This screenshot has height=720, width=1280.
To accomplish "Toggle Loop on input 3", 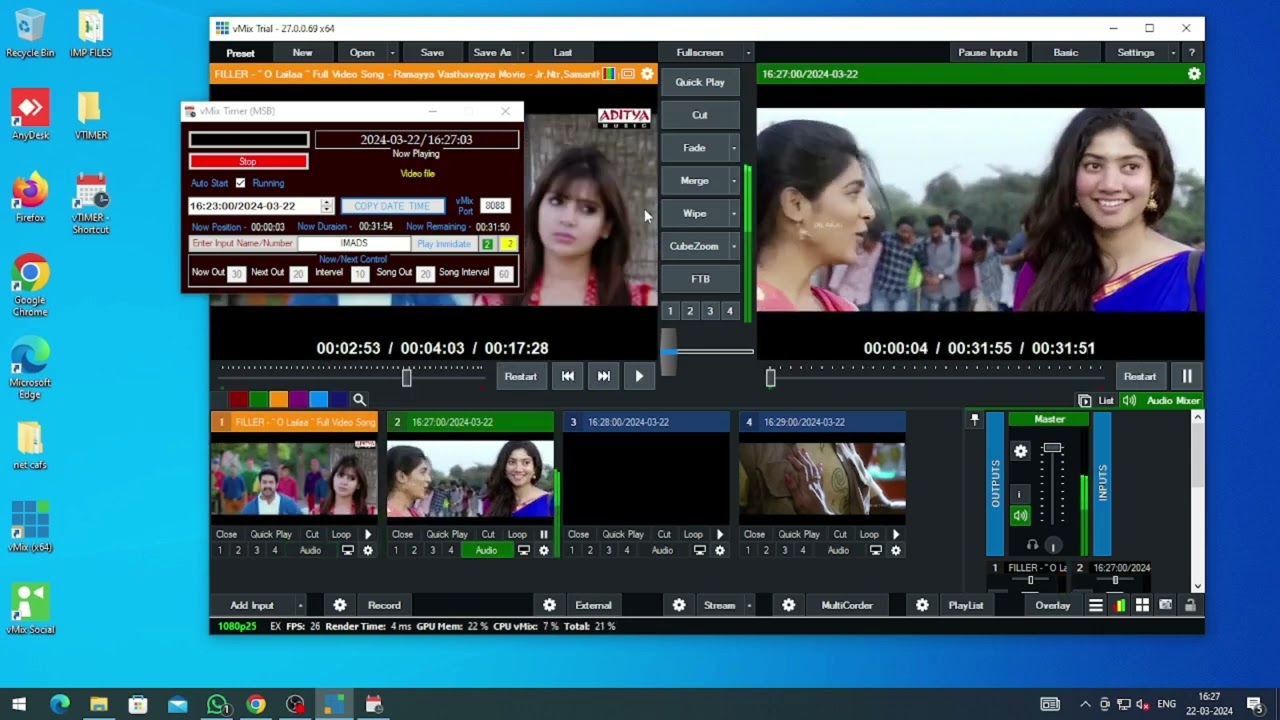I will [693, 535].
